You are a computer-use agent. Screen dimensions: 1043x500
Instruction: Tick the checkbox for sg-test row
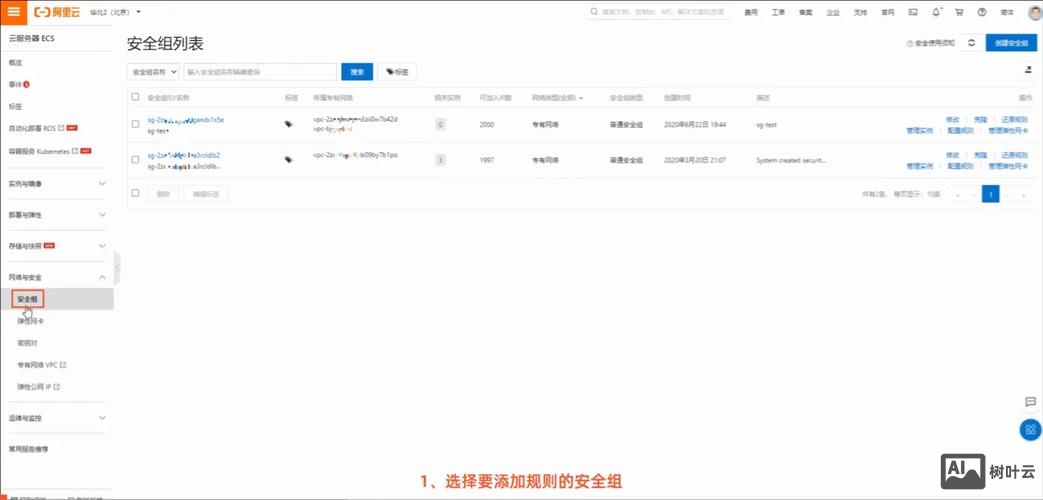[x=136, y=124]
